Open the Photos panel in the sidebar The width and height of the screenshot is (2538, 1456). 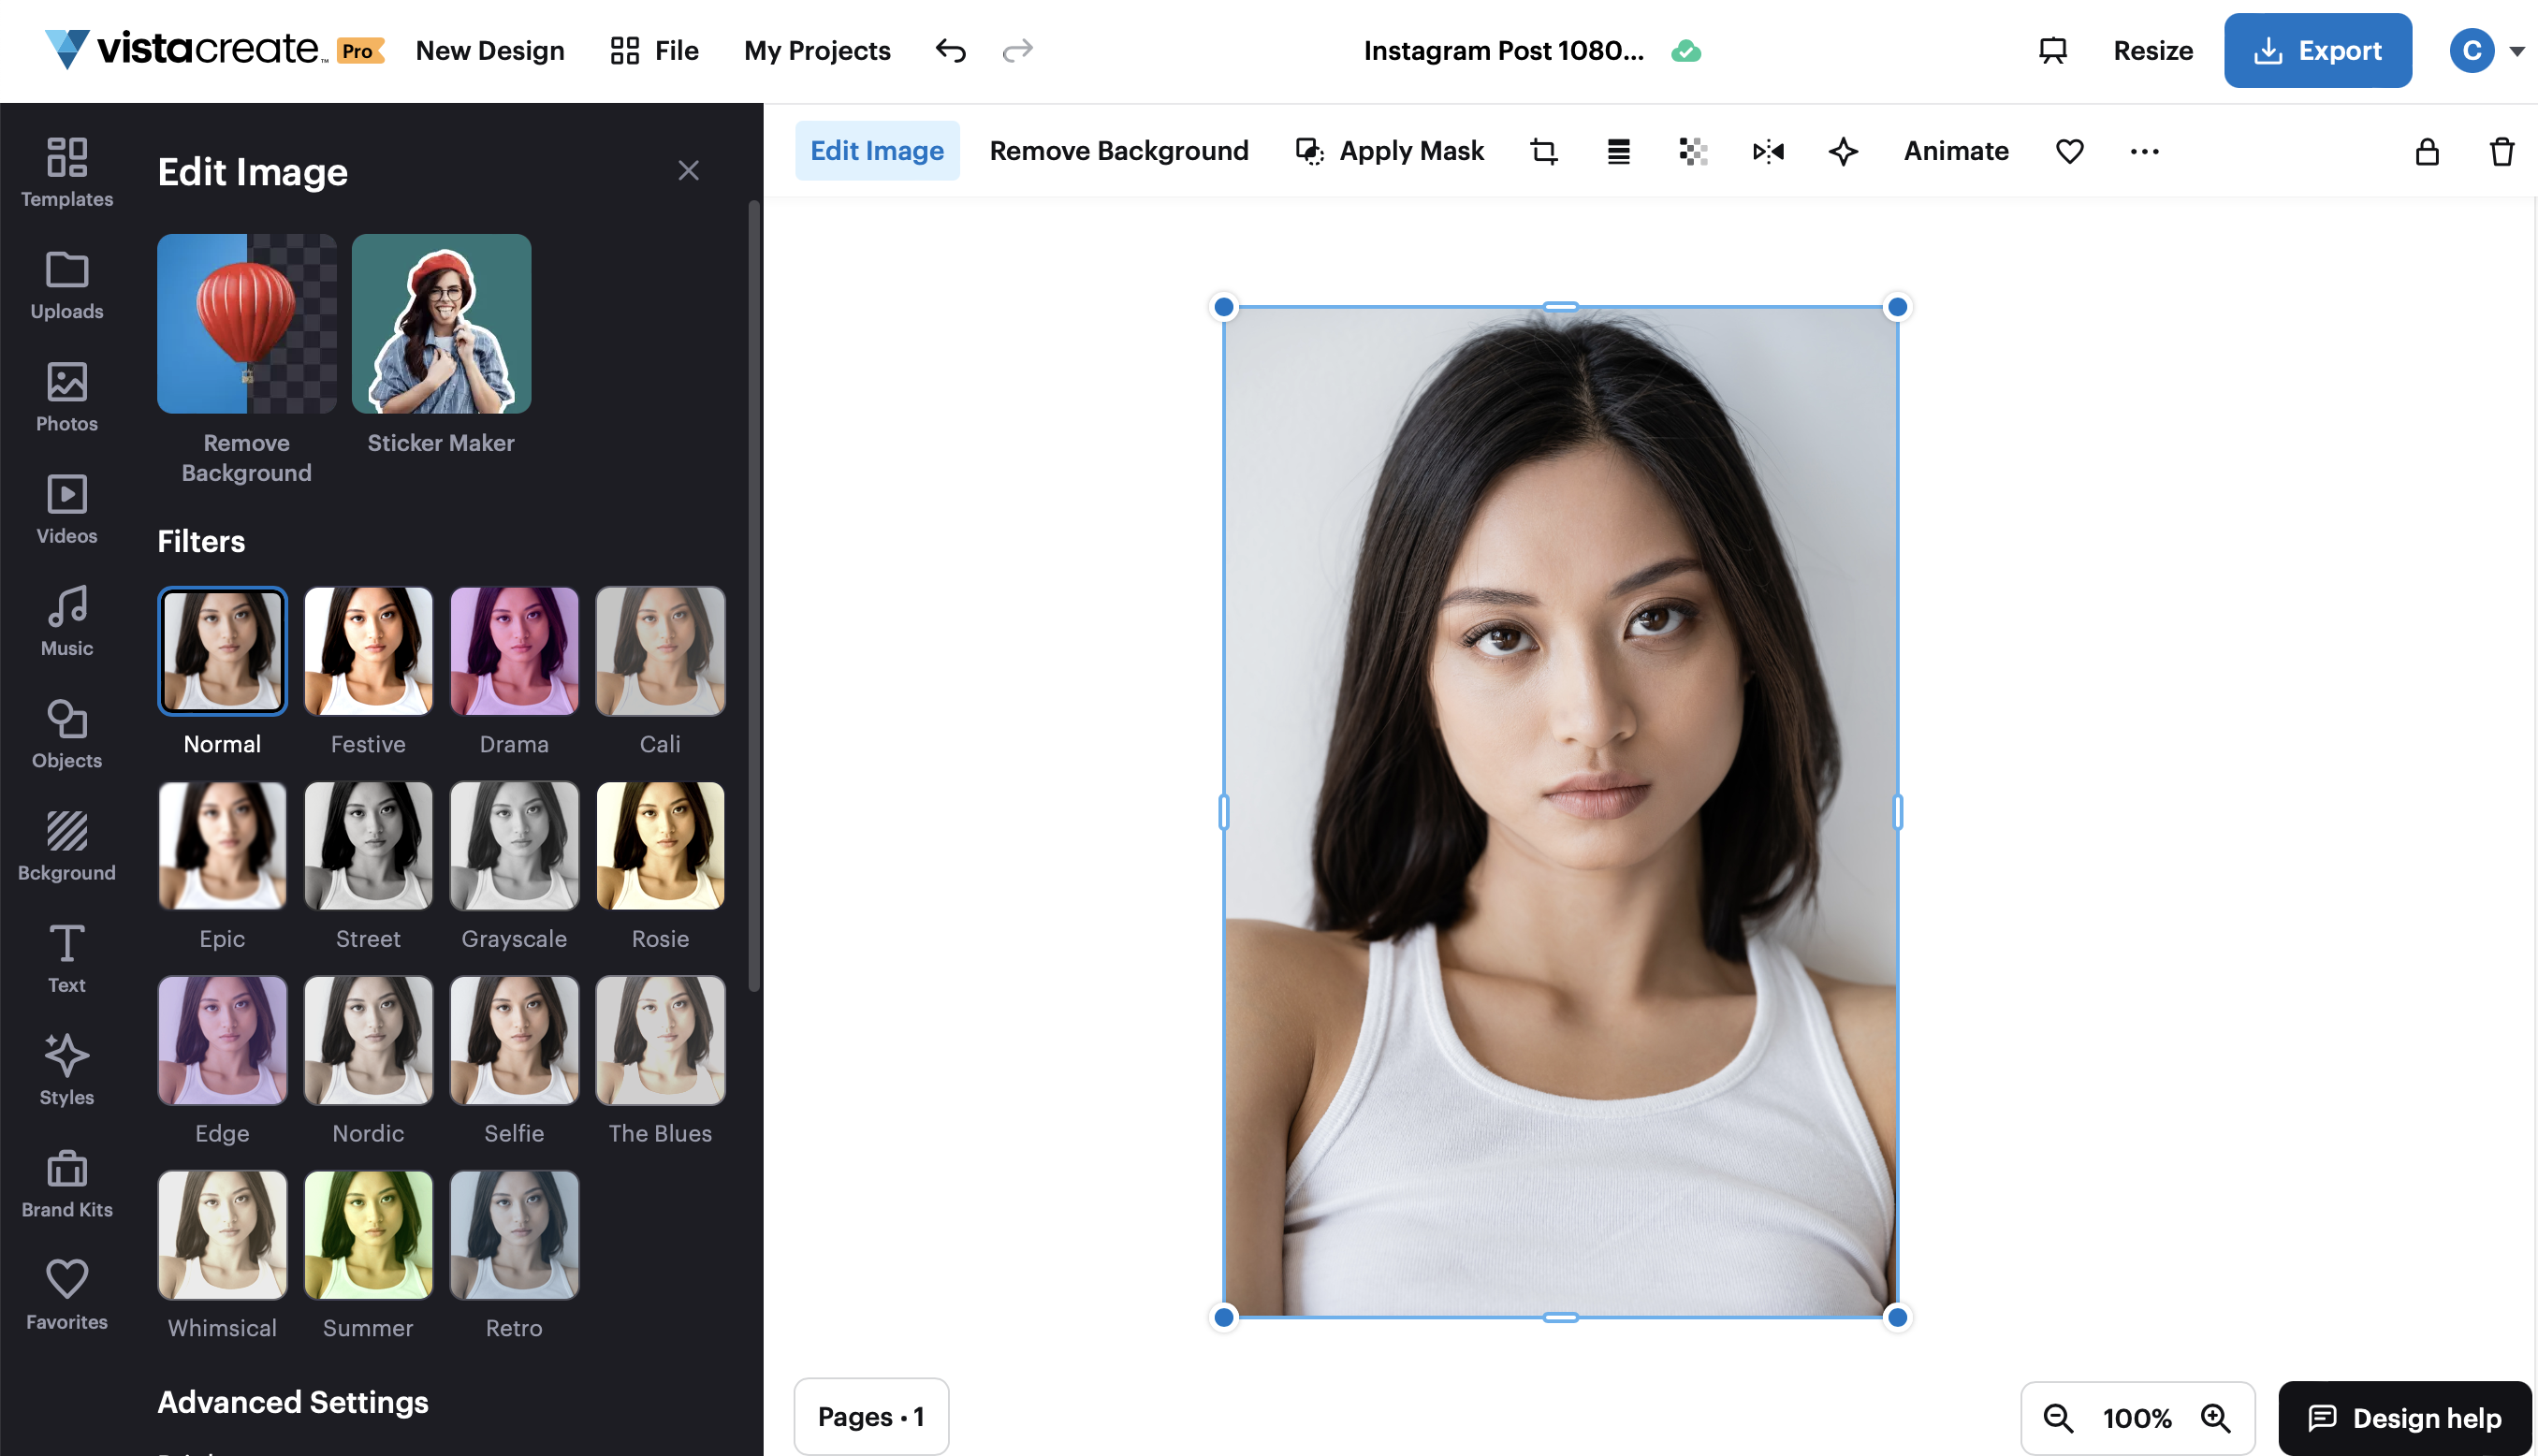(66, 397)
